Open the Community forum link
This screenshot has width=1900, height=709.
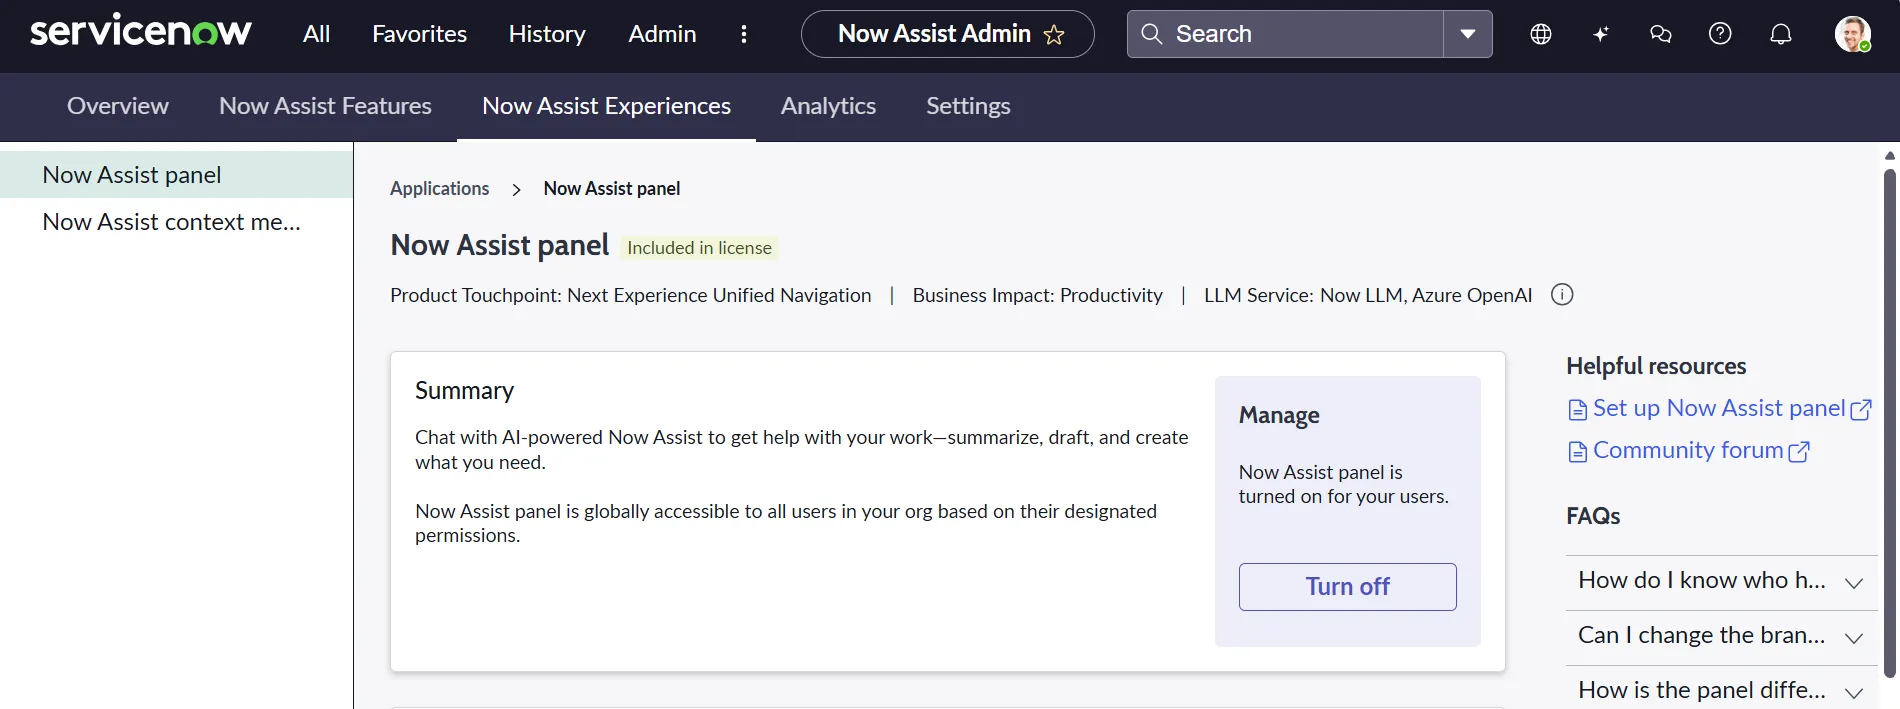point(1688,451)
